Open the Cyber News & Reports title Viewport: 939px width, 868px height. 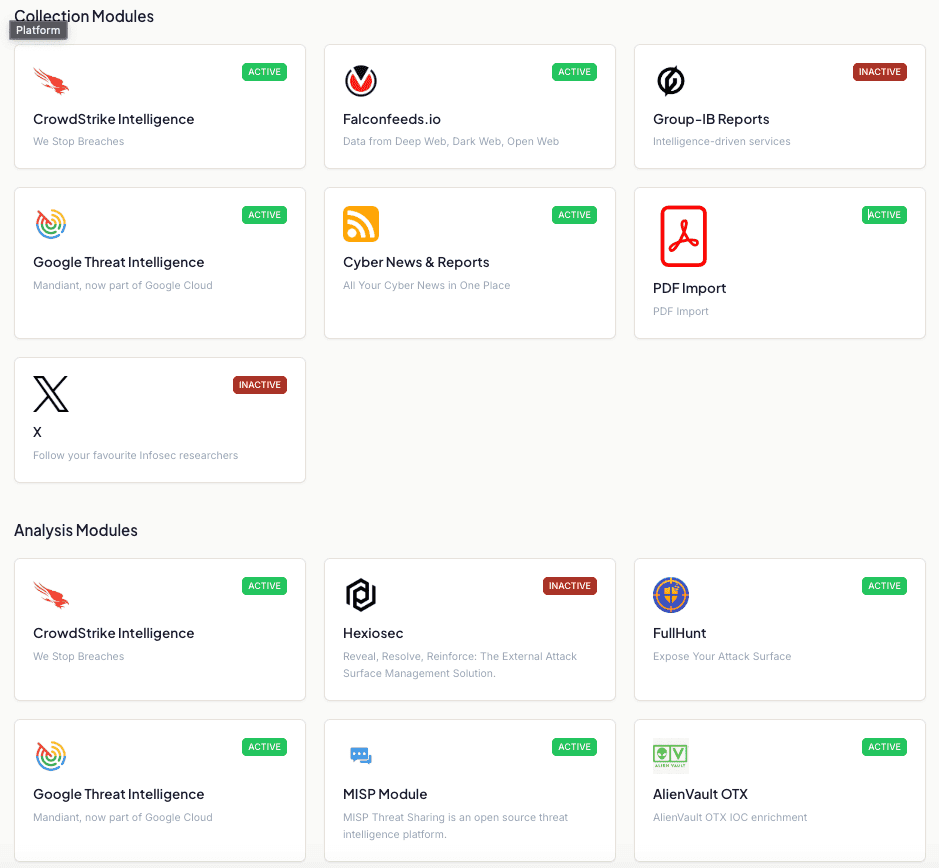point(416,262)
